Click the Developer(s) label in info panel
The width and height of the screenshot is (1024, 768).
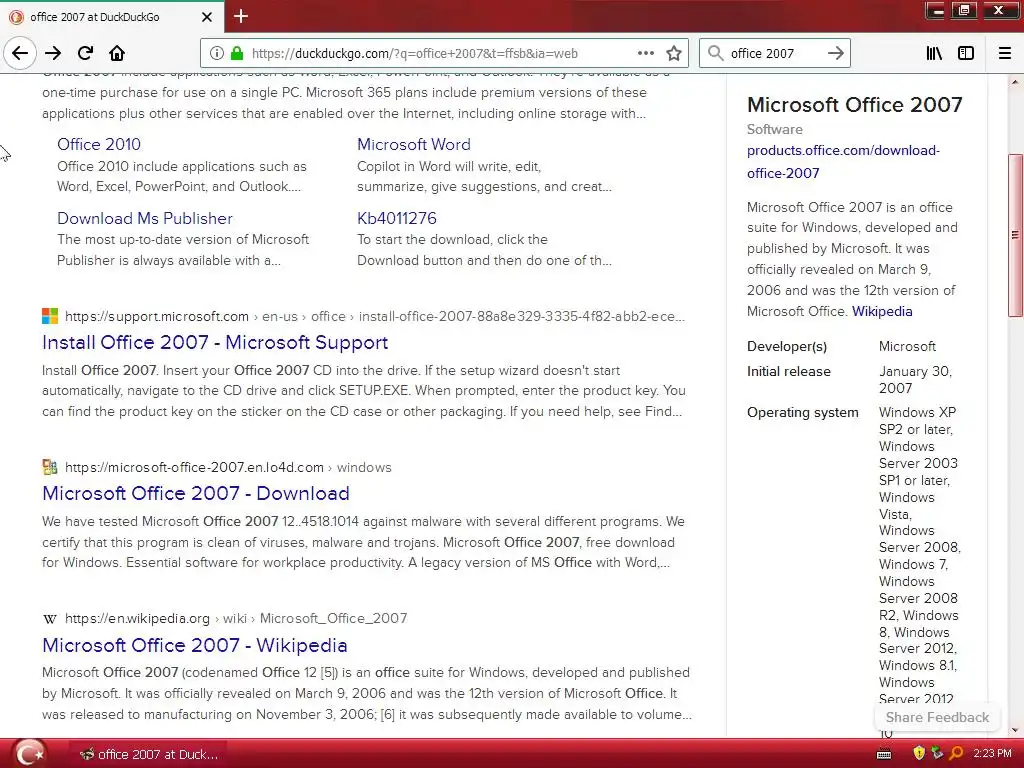[x=787, y=347]
